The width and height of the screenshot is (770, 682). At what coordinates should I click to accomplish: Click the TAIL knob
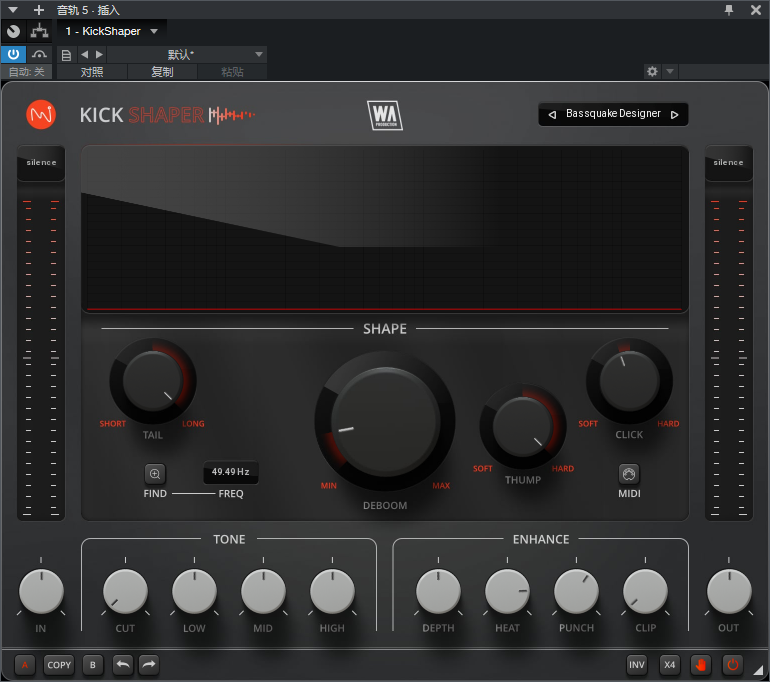pos(153,381)
